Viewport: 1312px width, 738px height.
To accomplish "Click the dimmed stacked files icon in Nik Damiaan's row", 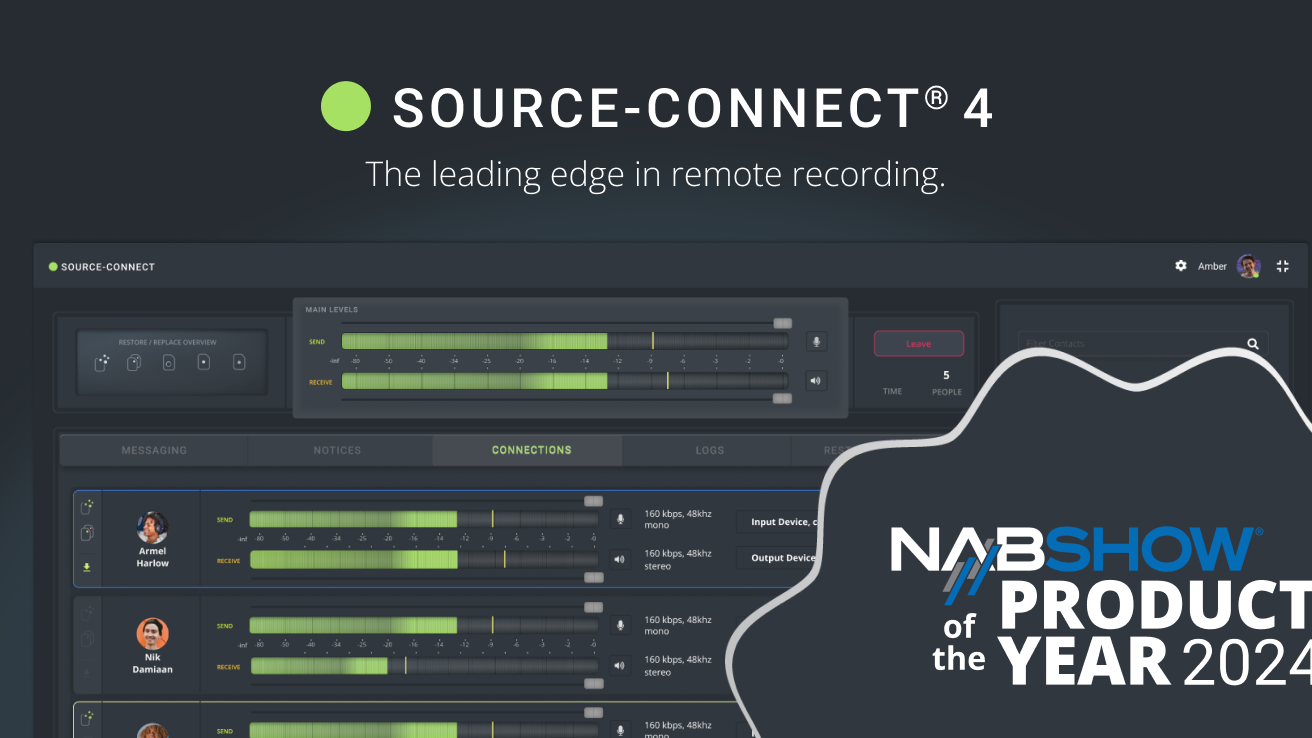I will pos(87,639).
